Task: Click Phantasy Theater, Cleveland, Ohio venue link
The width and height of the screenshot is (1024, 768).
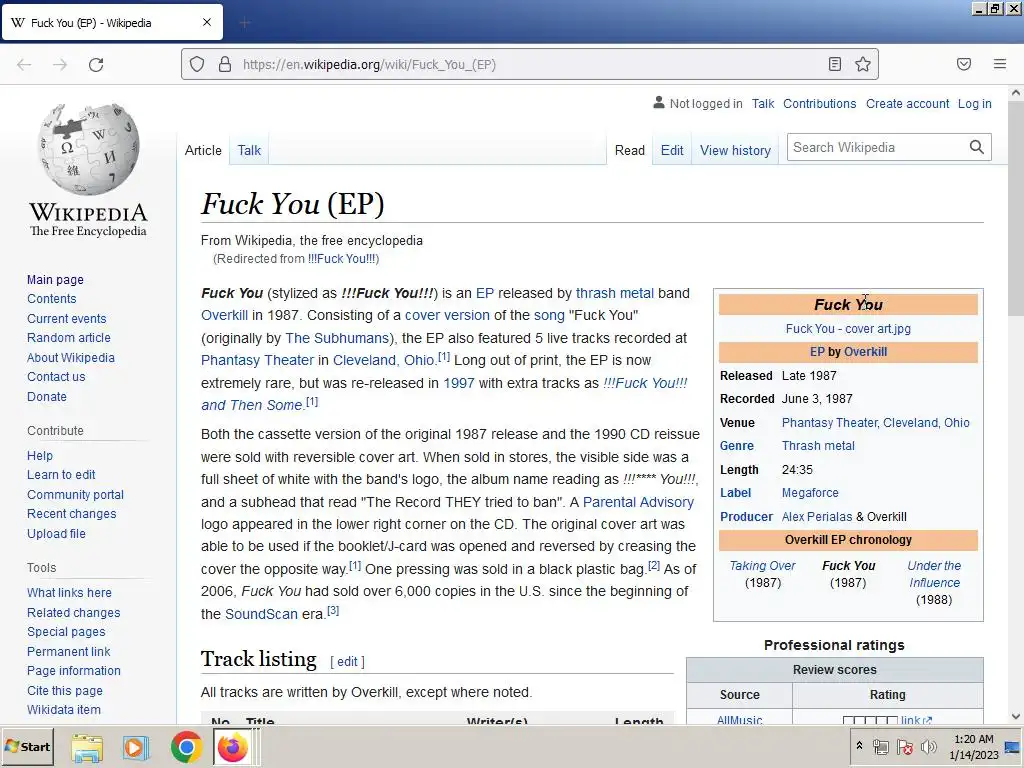Action: click(875, 423)
